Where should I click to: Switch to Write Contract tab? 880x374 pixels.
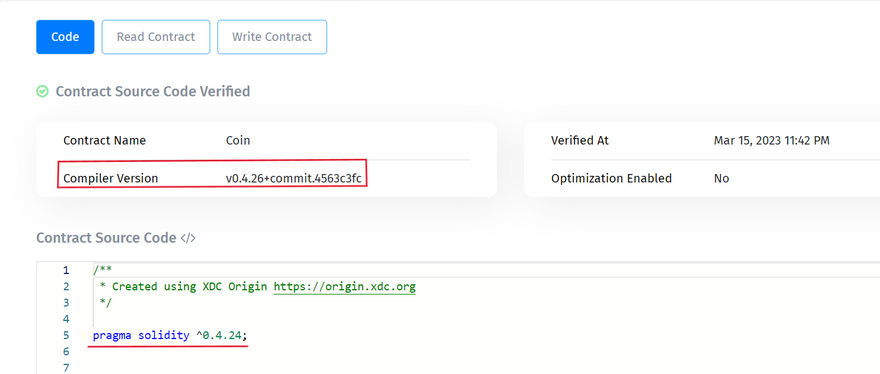(x=272, y=37)
